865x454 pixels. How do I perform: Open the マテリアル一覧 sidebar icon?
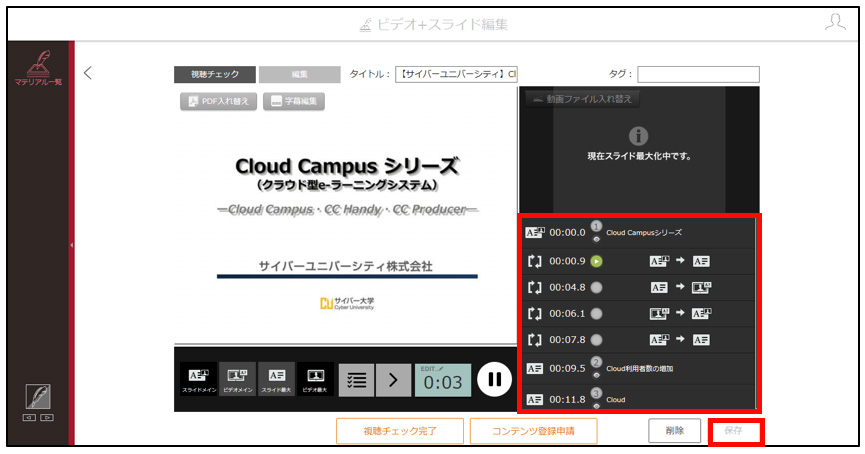pyautogui.click(x=39, y=68)
